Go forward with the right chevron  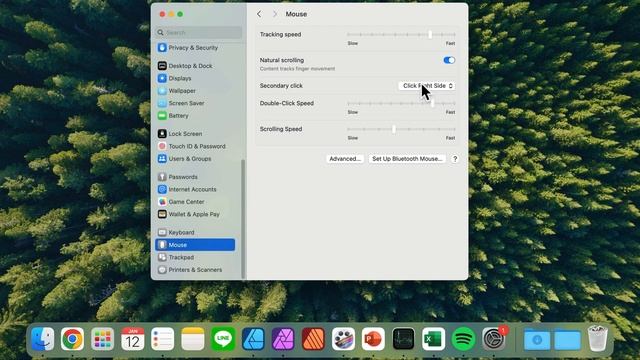tap(275, 14)
